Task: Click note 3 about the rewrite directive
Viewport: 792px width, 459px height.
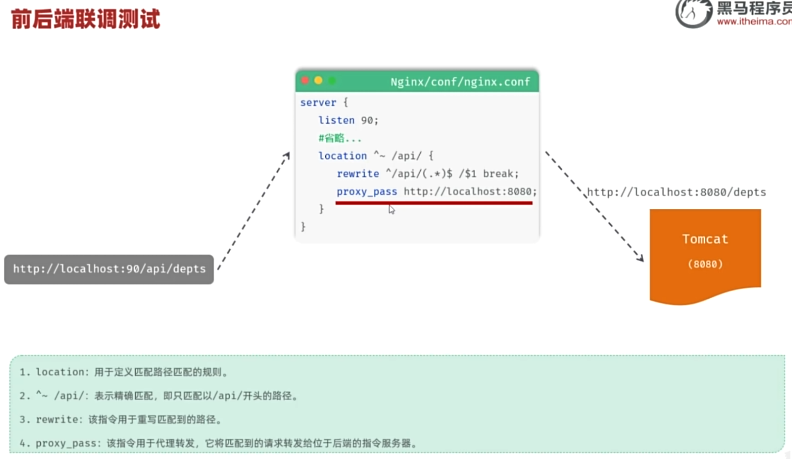Action: click(121, 420)
